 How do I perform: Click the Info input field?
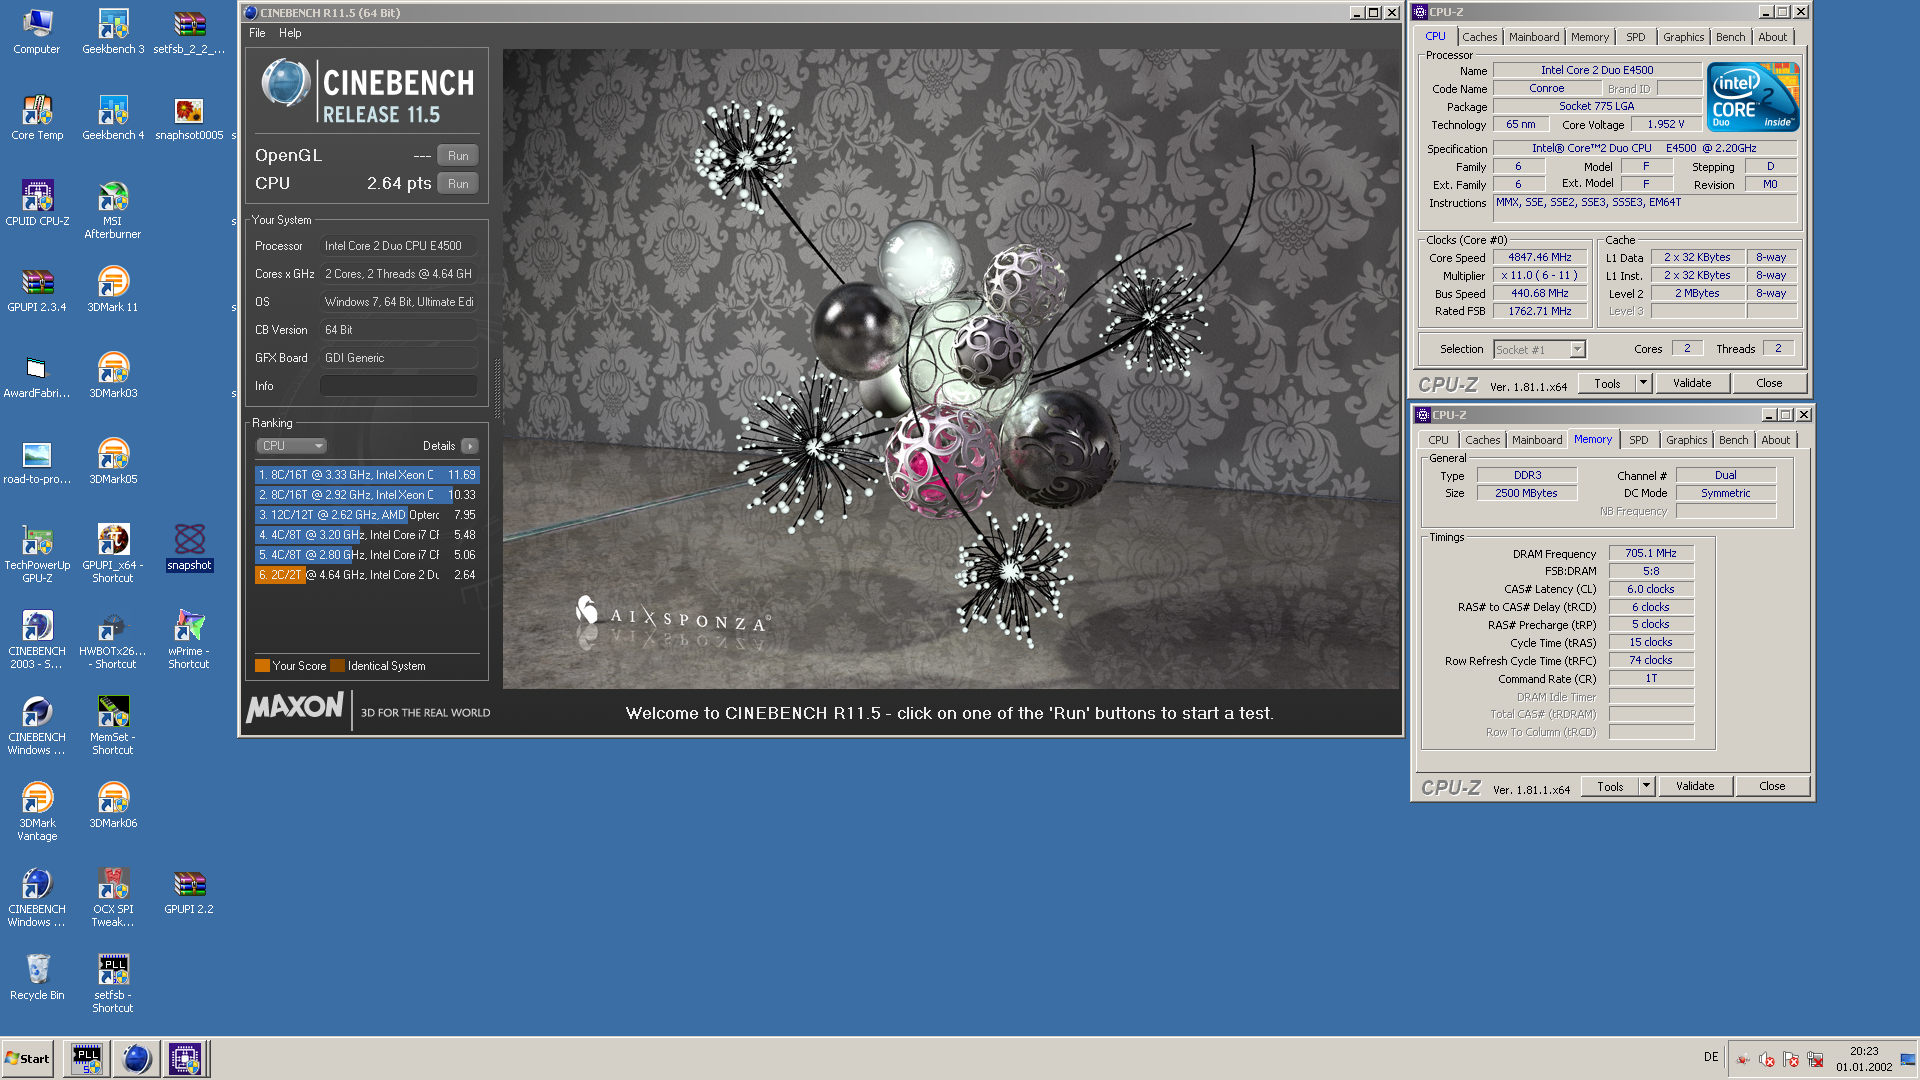[398, 386]
